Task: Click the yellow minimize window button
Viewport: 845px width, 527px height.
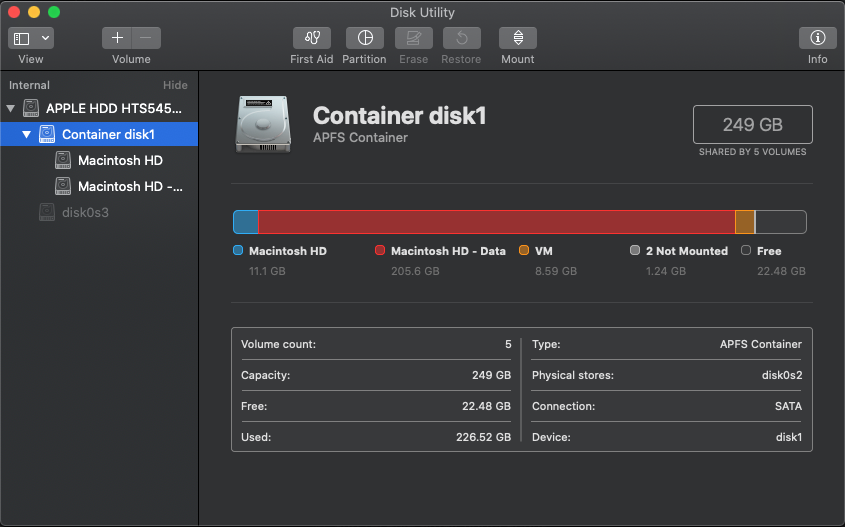Action: [x=34, y=12]
